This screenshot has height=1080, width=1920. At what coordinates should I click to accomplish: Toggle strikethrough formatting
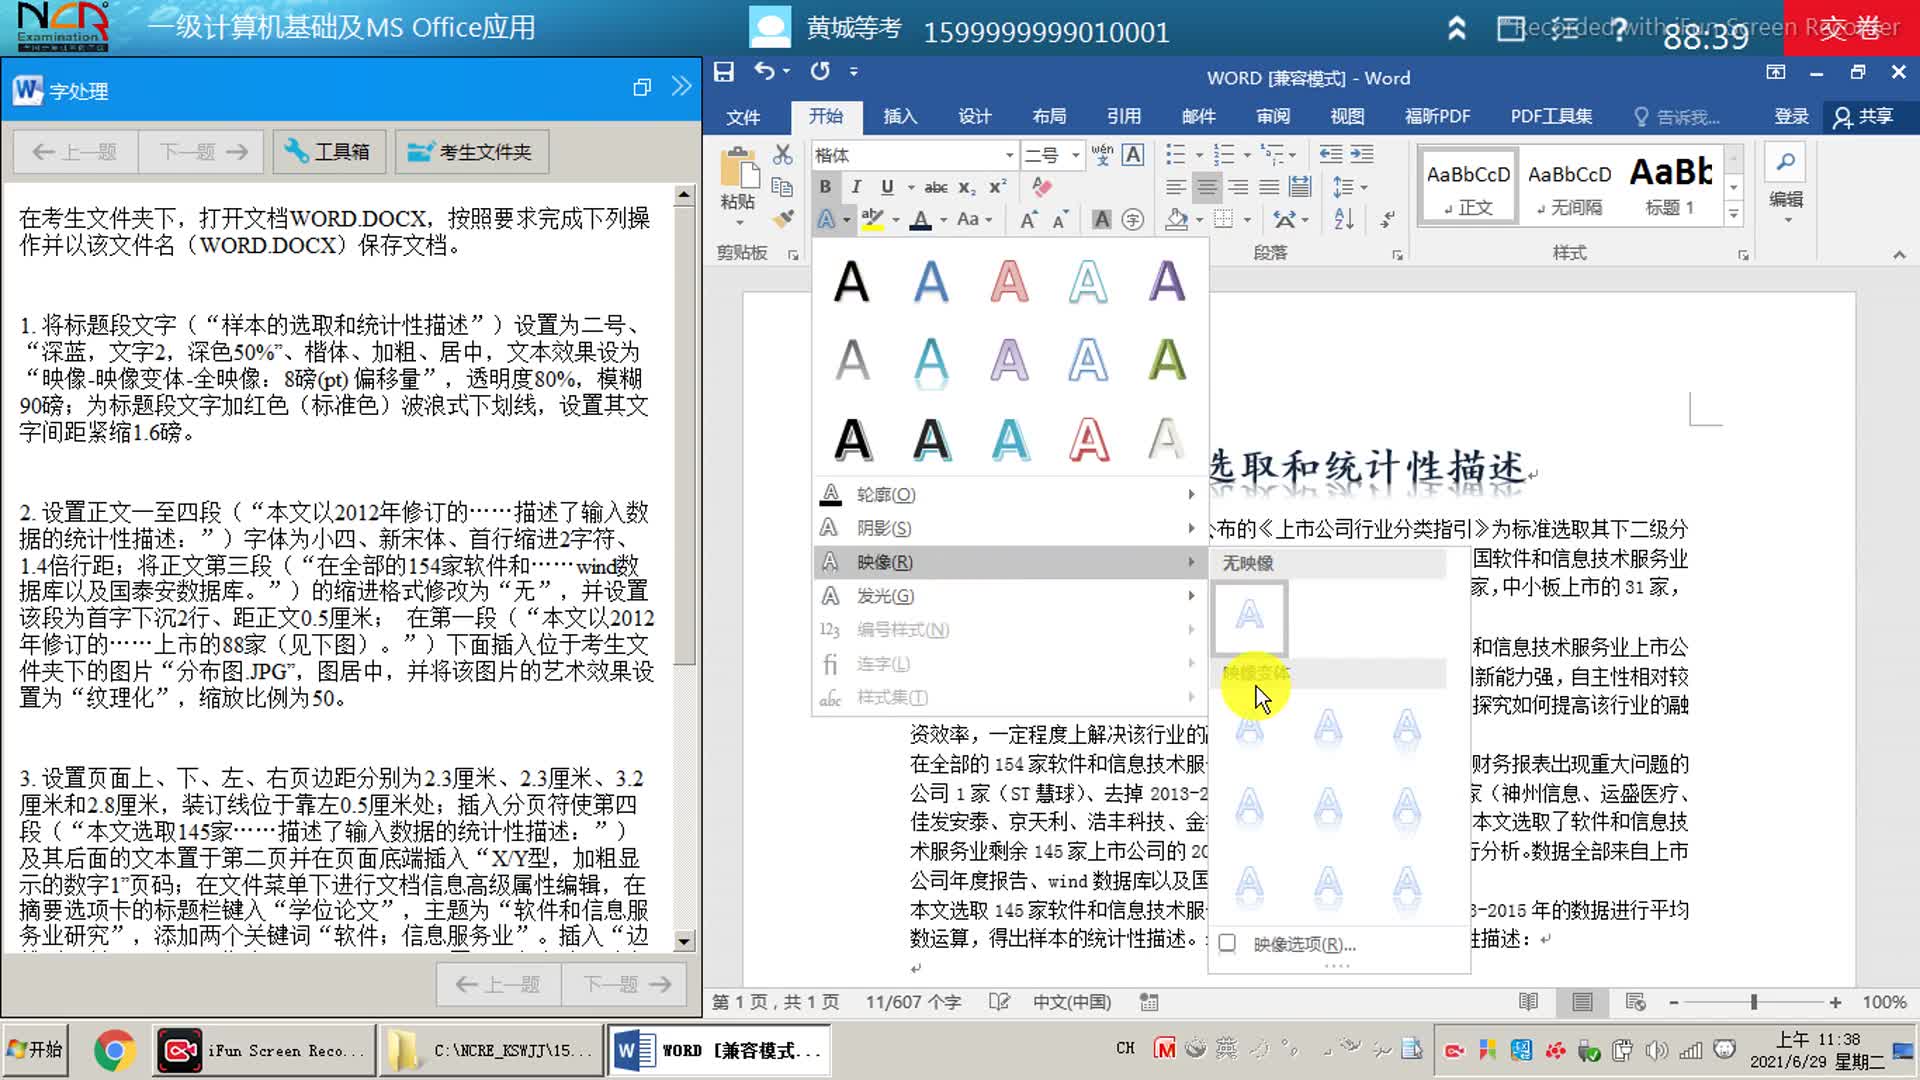[936, 187]
